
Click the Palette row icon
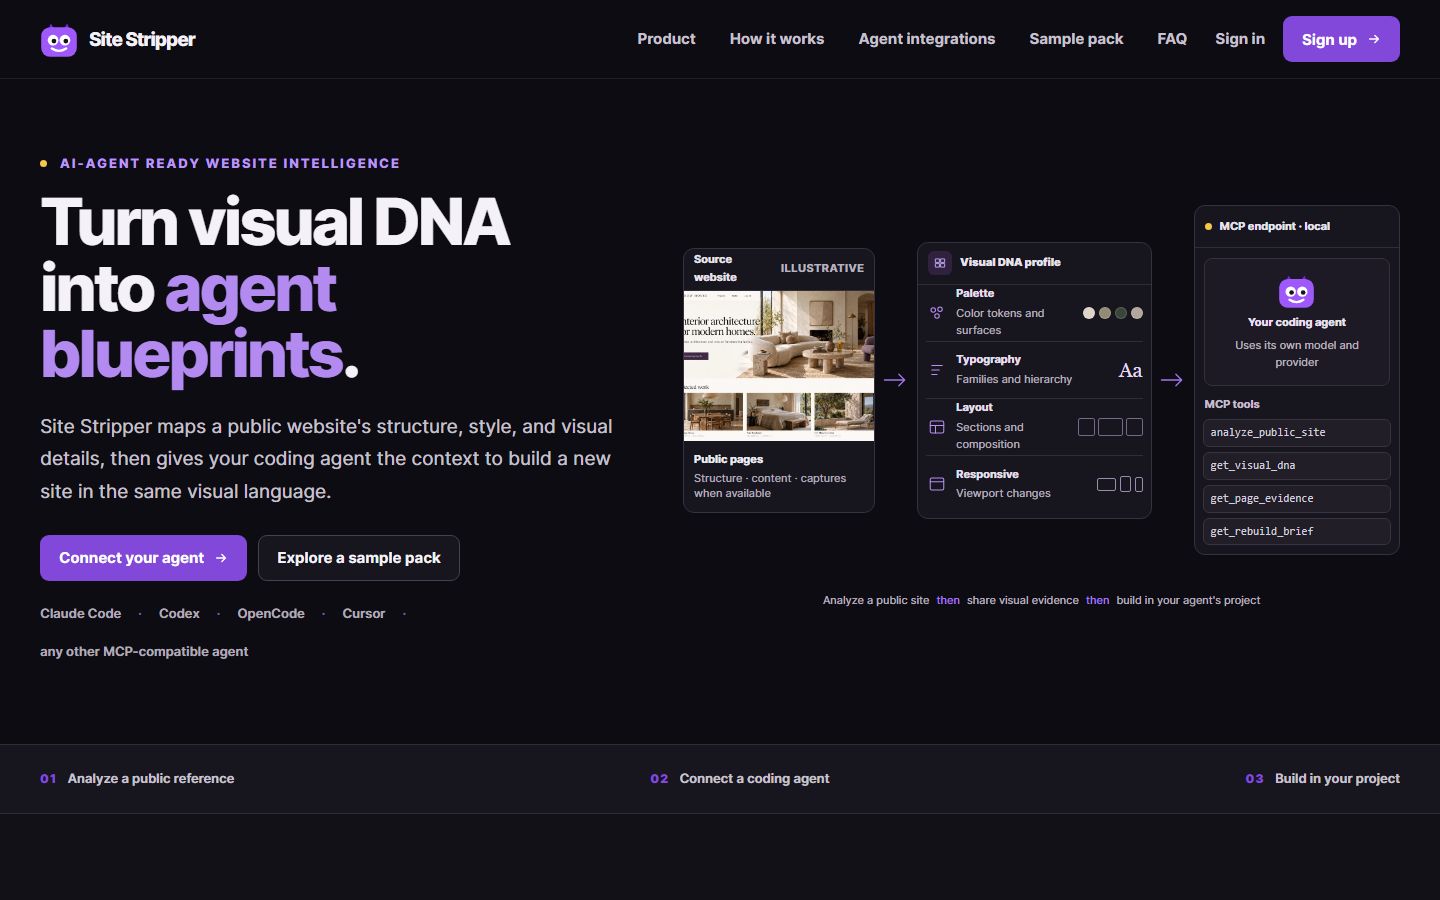click(x=937, y=313)
